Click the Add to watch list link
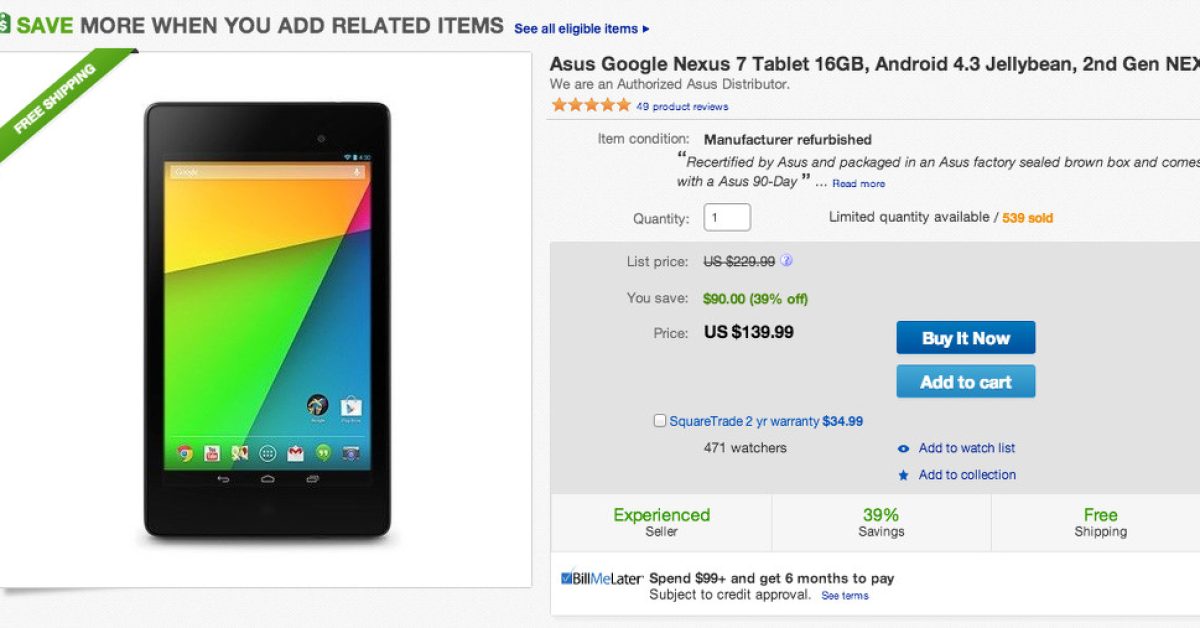The width and height of the screenshot is (1200, 628). (x=967, y=448)
